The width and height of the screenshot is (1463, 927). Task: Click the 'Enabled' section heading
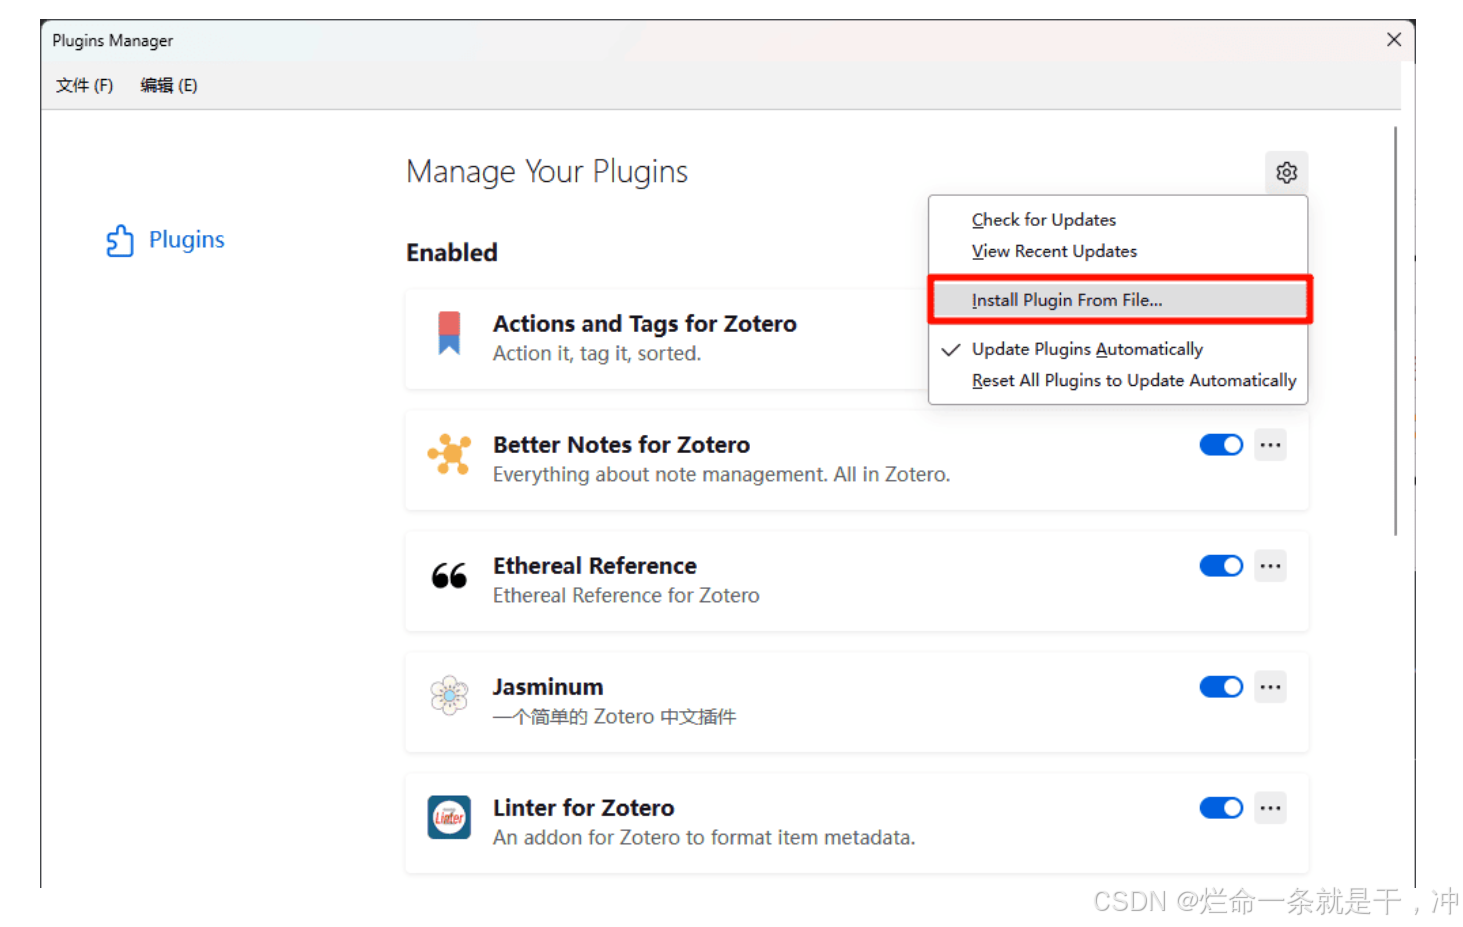pyautogui.click(x=452, y=253)
